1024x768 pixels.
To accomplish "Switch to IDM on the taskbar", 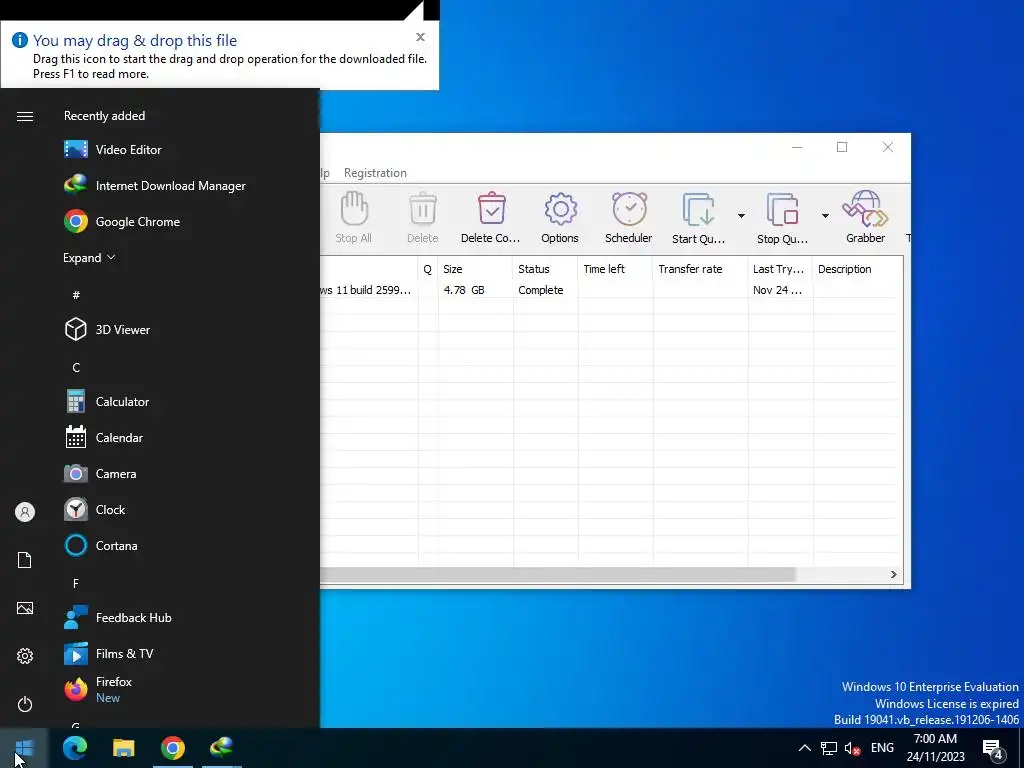I will point(221,748).
